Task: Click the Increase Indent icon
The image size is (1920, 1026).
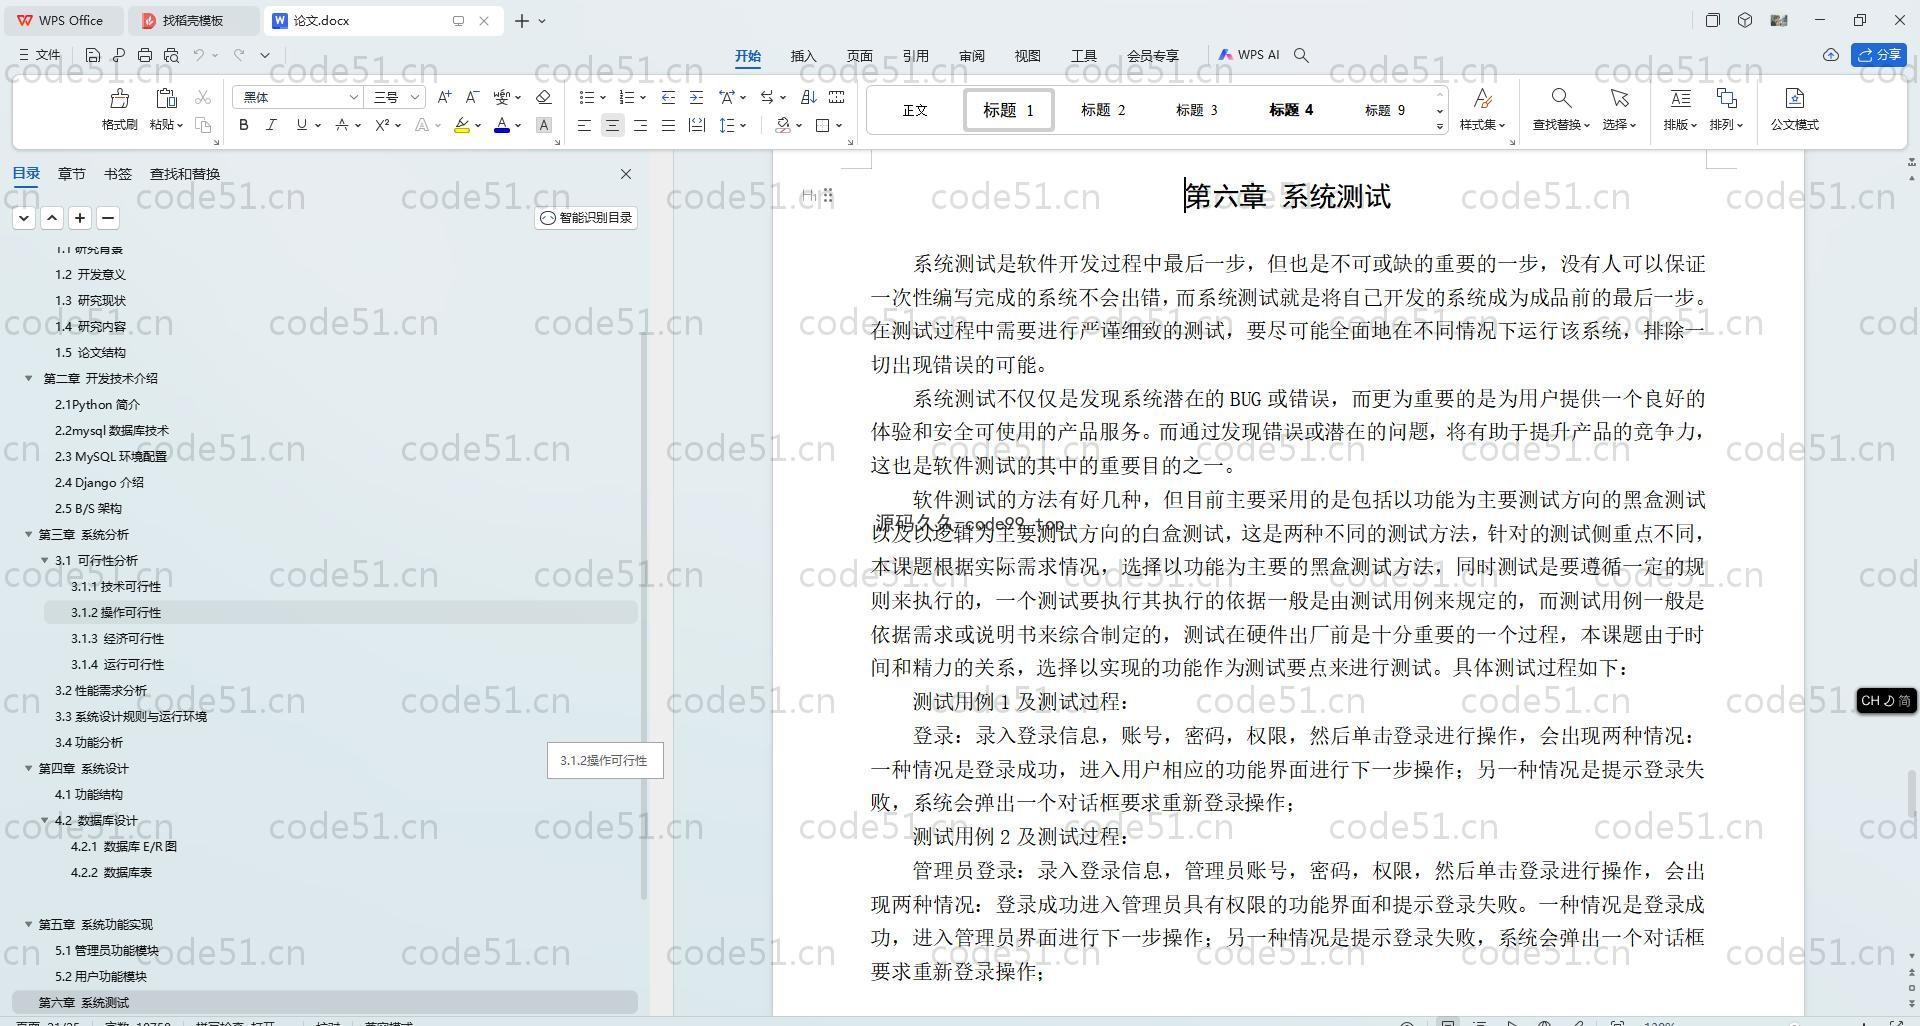Action: 697,97
